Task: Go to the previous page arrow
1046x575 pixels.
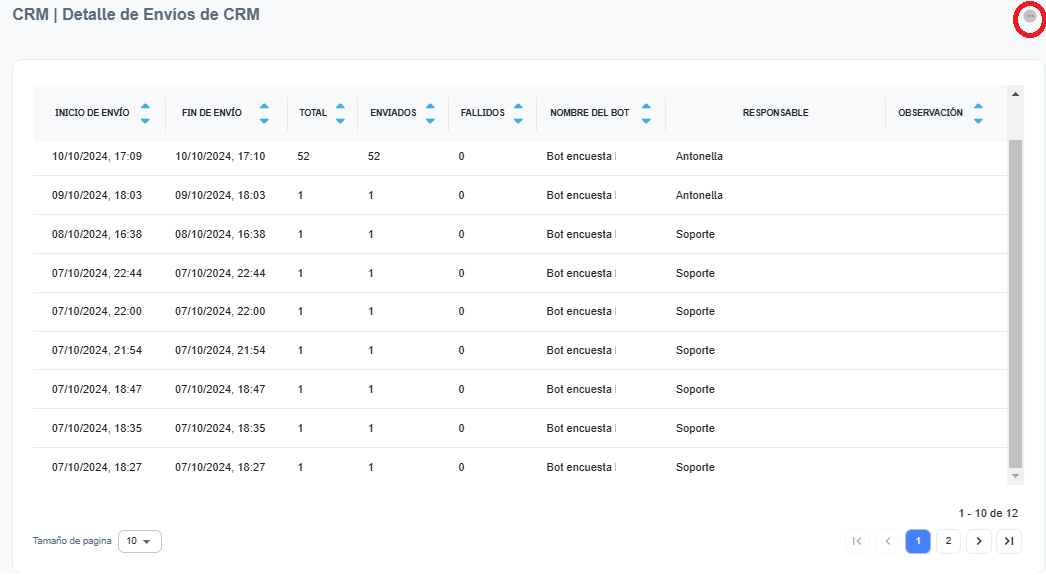Action: 887,541
